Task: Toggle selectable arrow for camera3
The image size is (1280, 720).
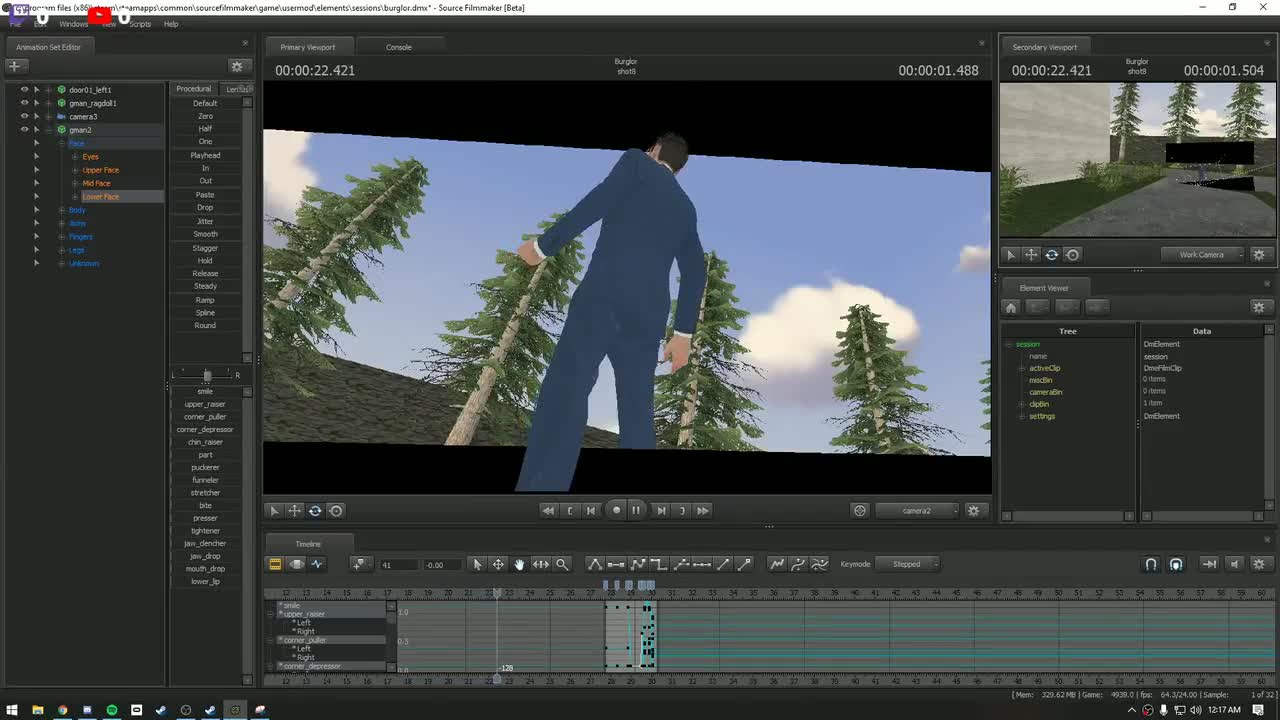Action: point(36,116)
